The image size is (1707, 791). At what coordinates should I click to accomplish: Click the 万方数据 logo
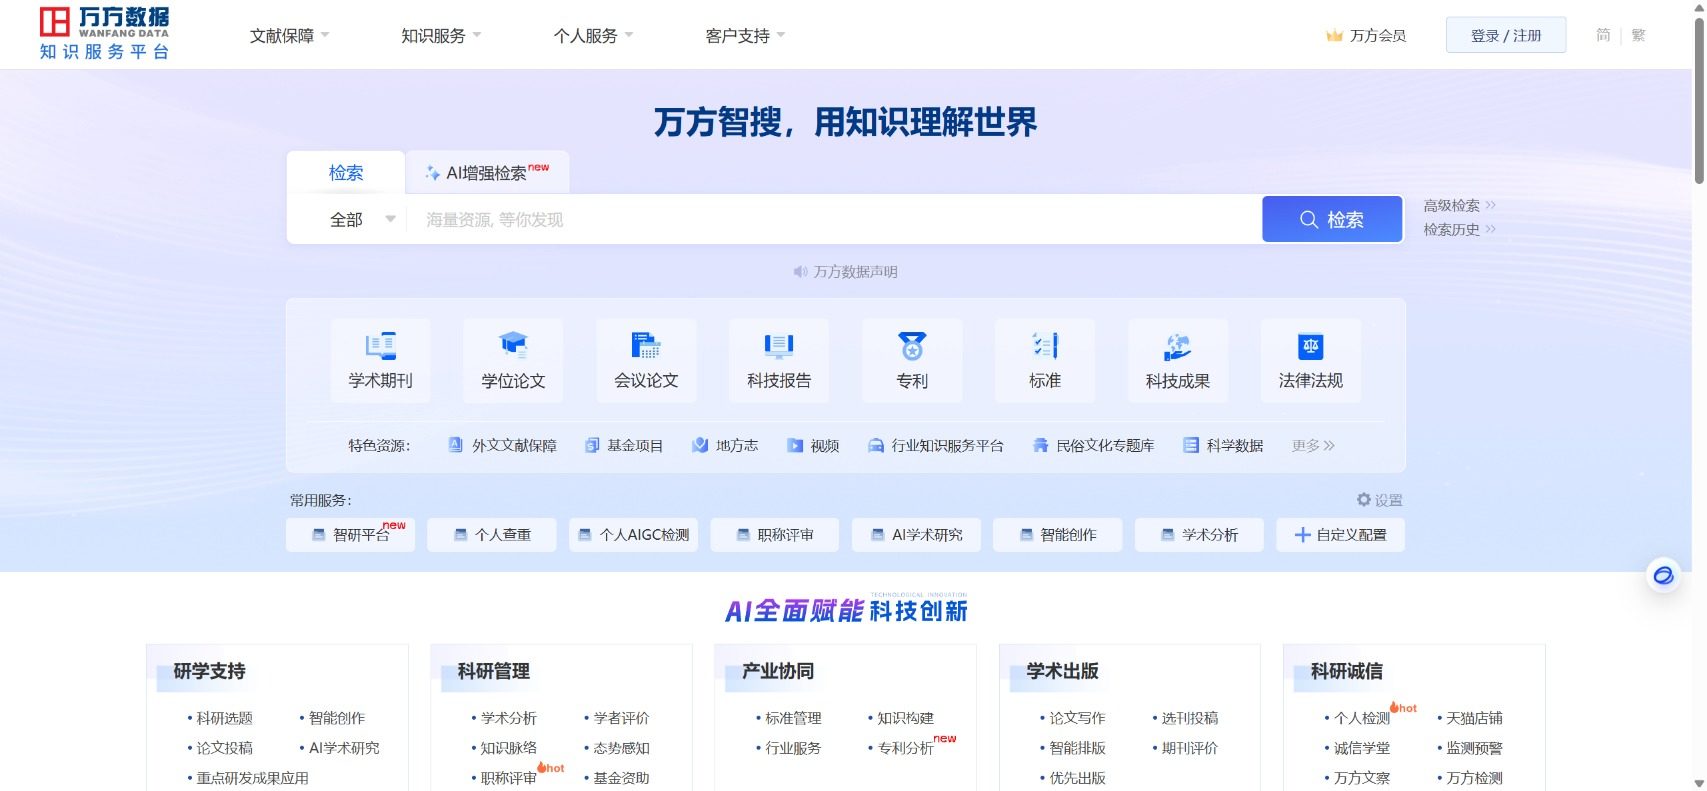pos(104,34)
